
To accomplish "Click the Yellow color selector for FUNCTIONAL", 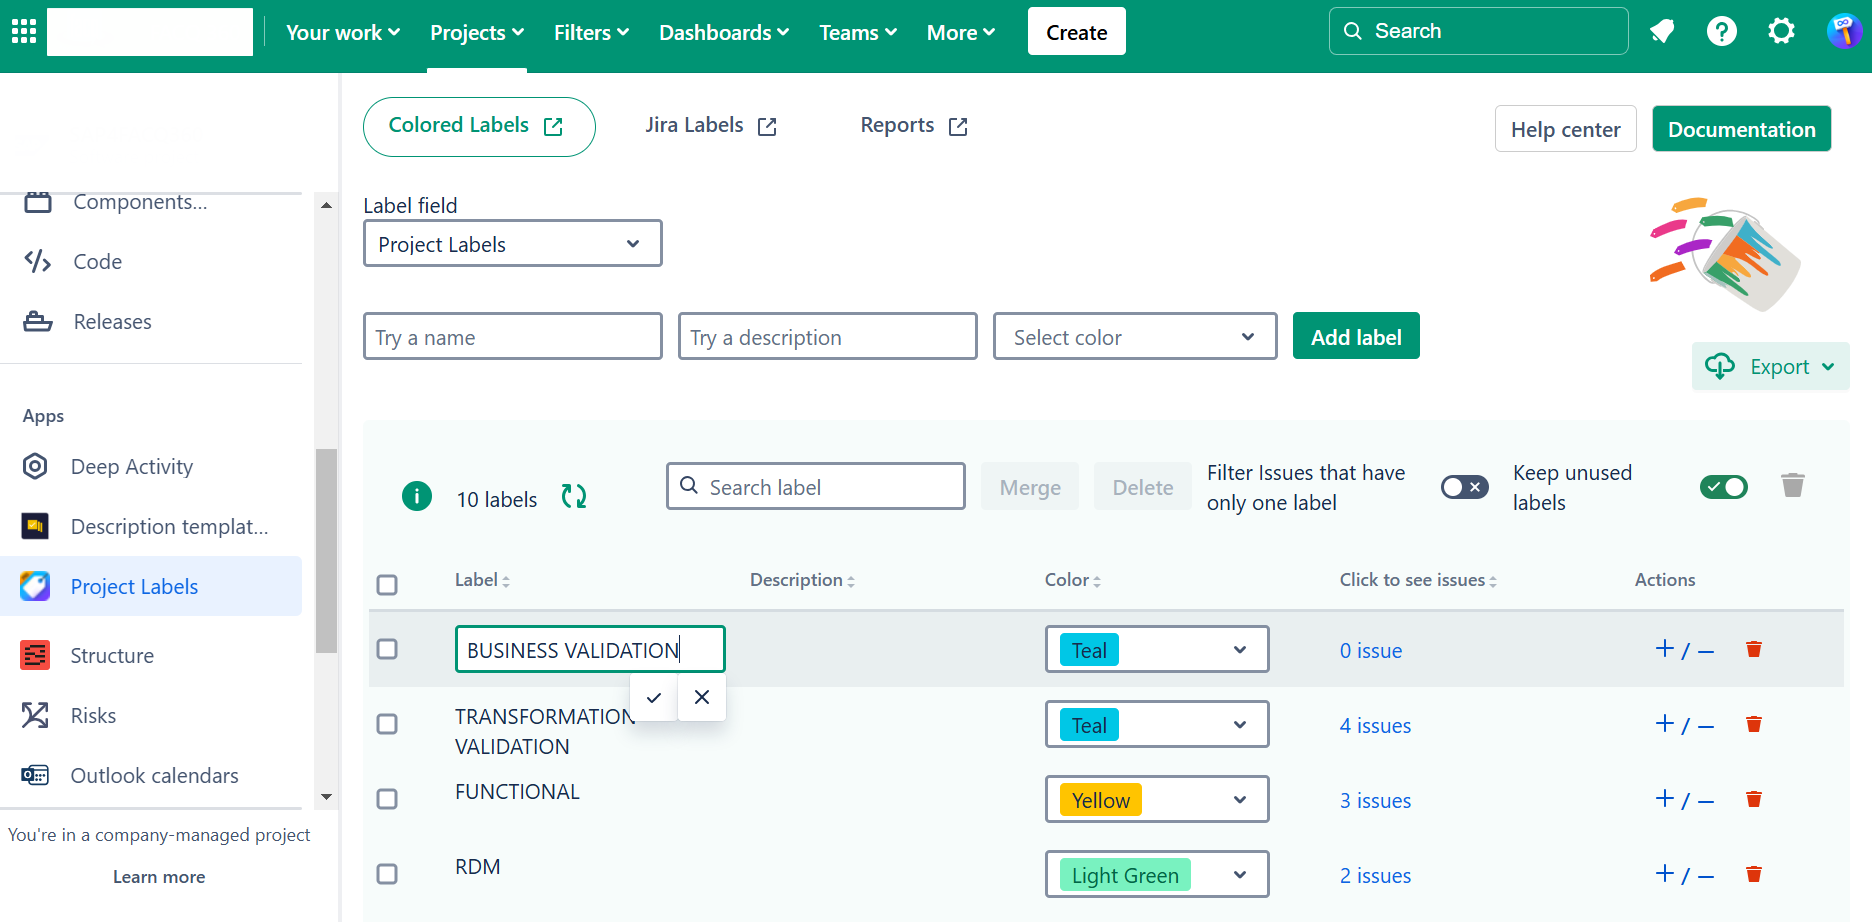I will click(1156, 800).
